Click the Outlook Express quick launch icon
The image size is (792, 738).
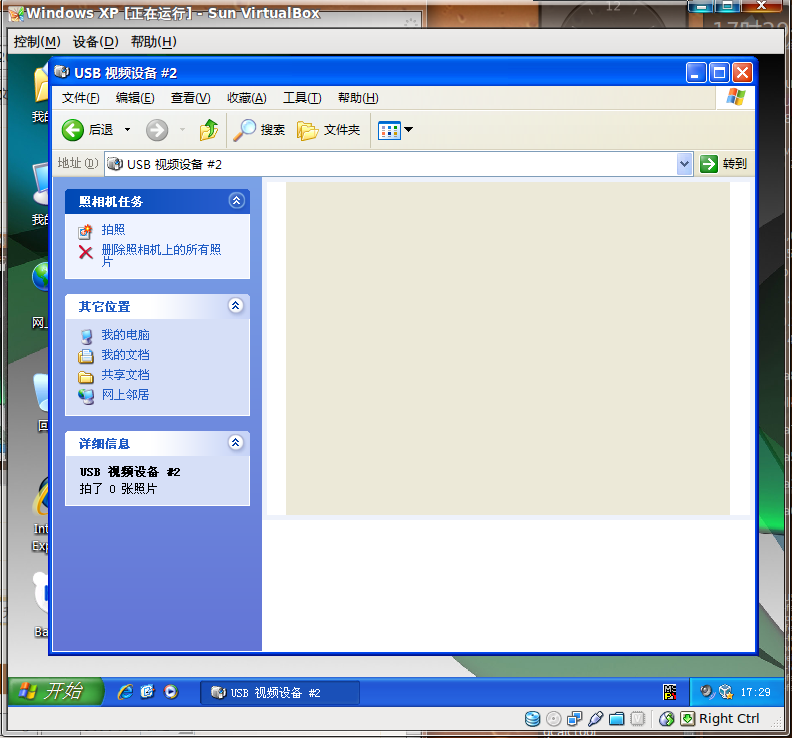pos(147,692)
